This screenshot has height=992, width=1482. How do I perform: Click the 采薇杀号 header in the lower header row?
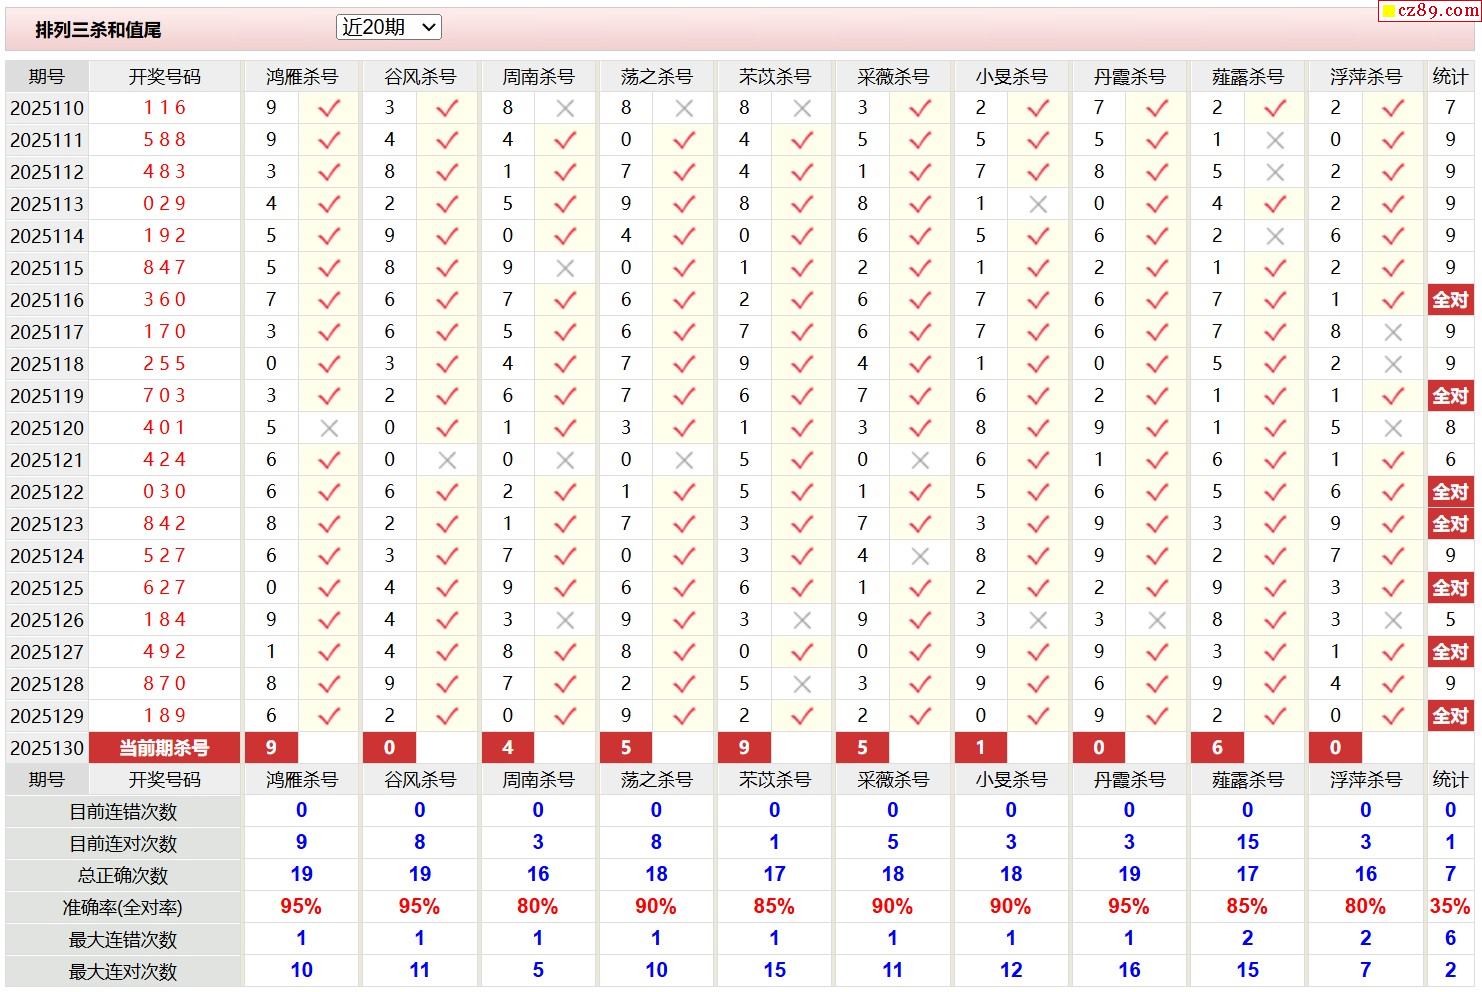coord(893,780)
